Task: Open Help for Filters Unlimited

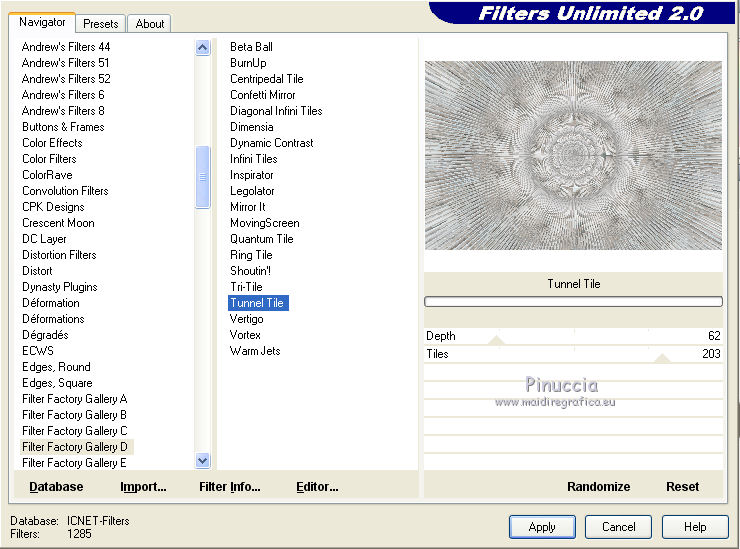Action: pyautogui.click(x=695, y=526)
